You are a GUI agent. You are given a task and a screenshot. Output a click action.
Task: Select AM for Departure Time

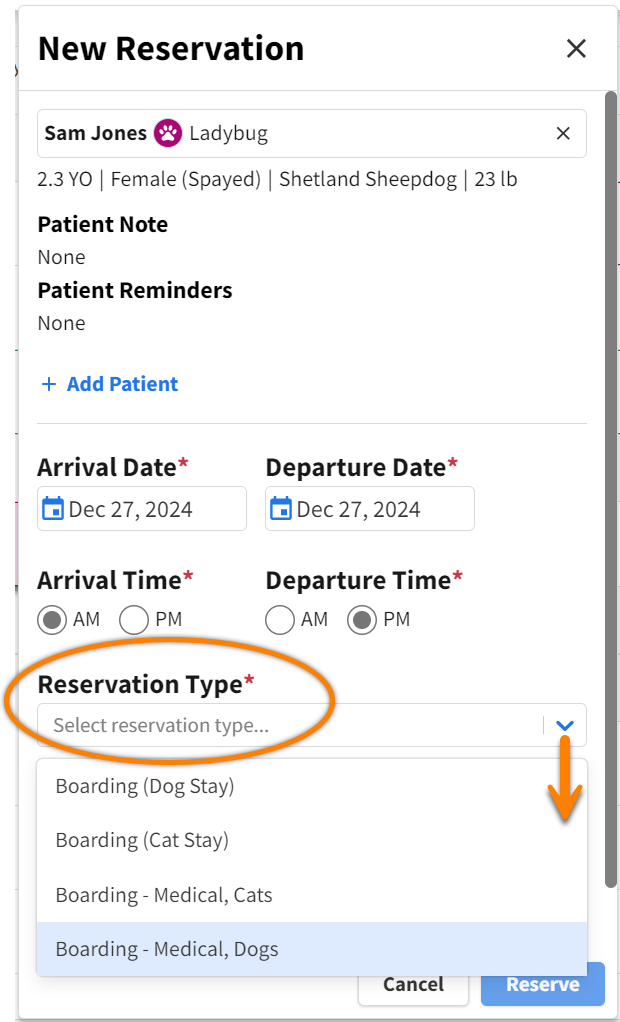click(x=280, y=619)
